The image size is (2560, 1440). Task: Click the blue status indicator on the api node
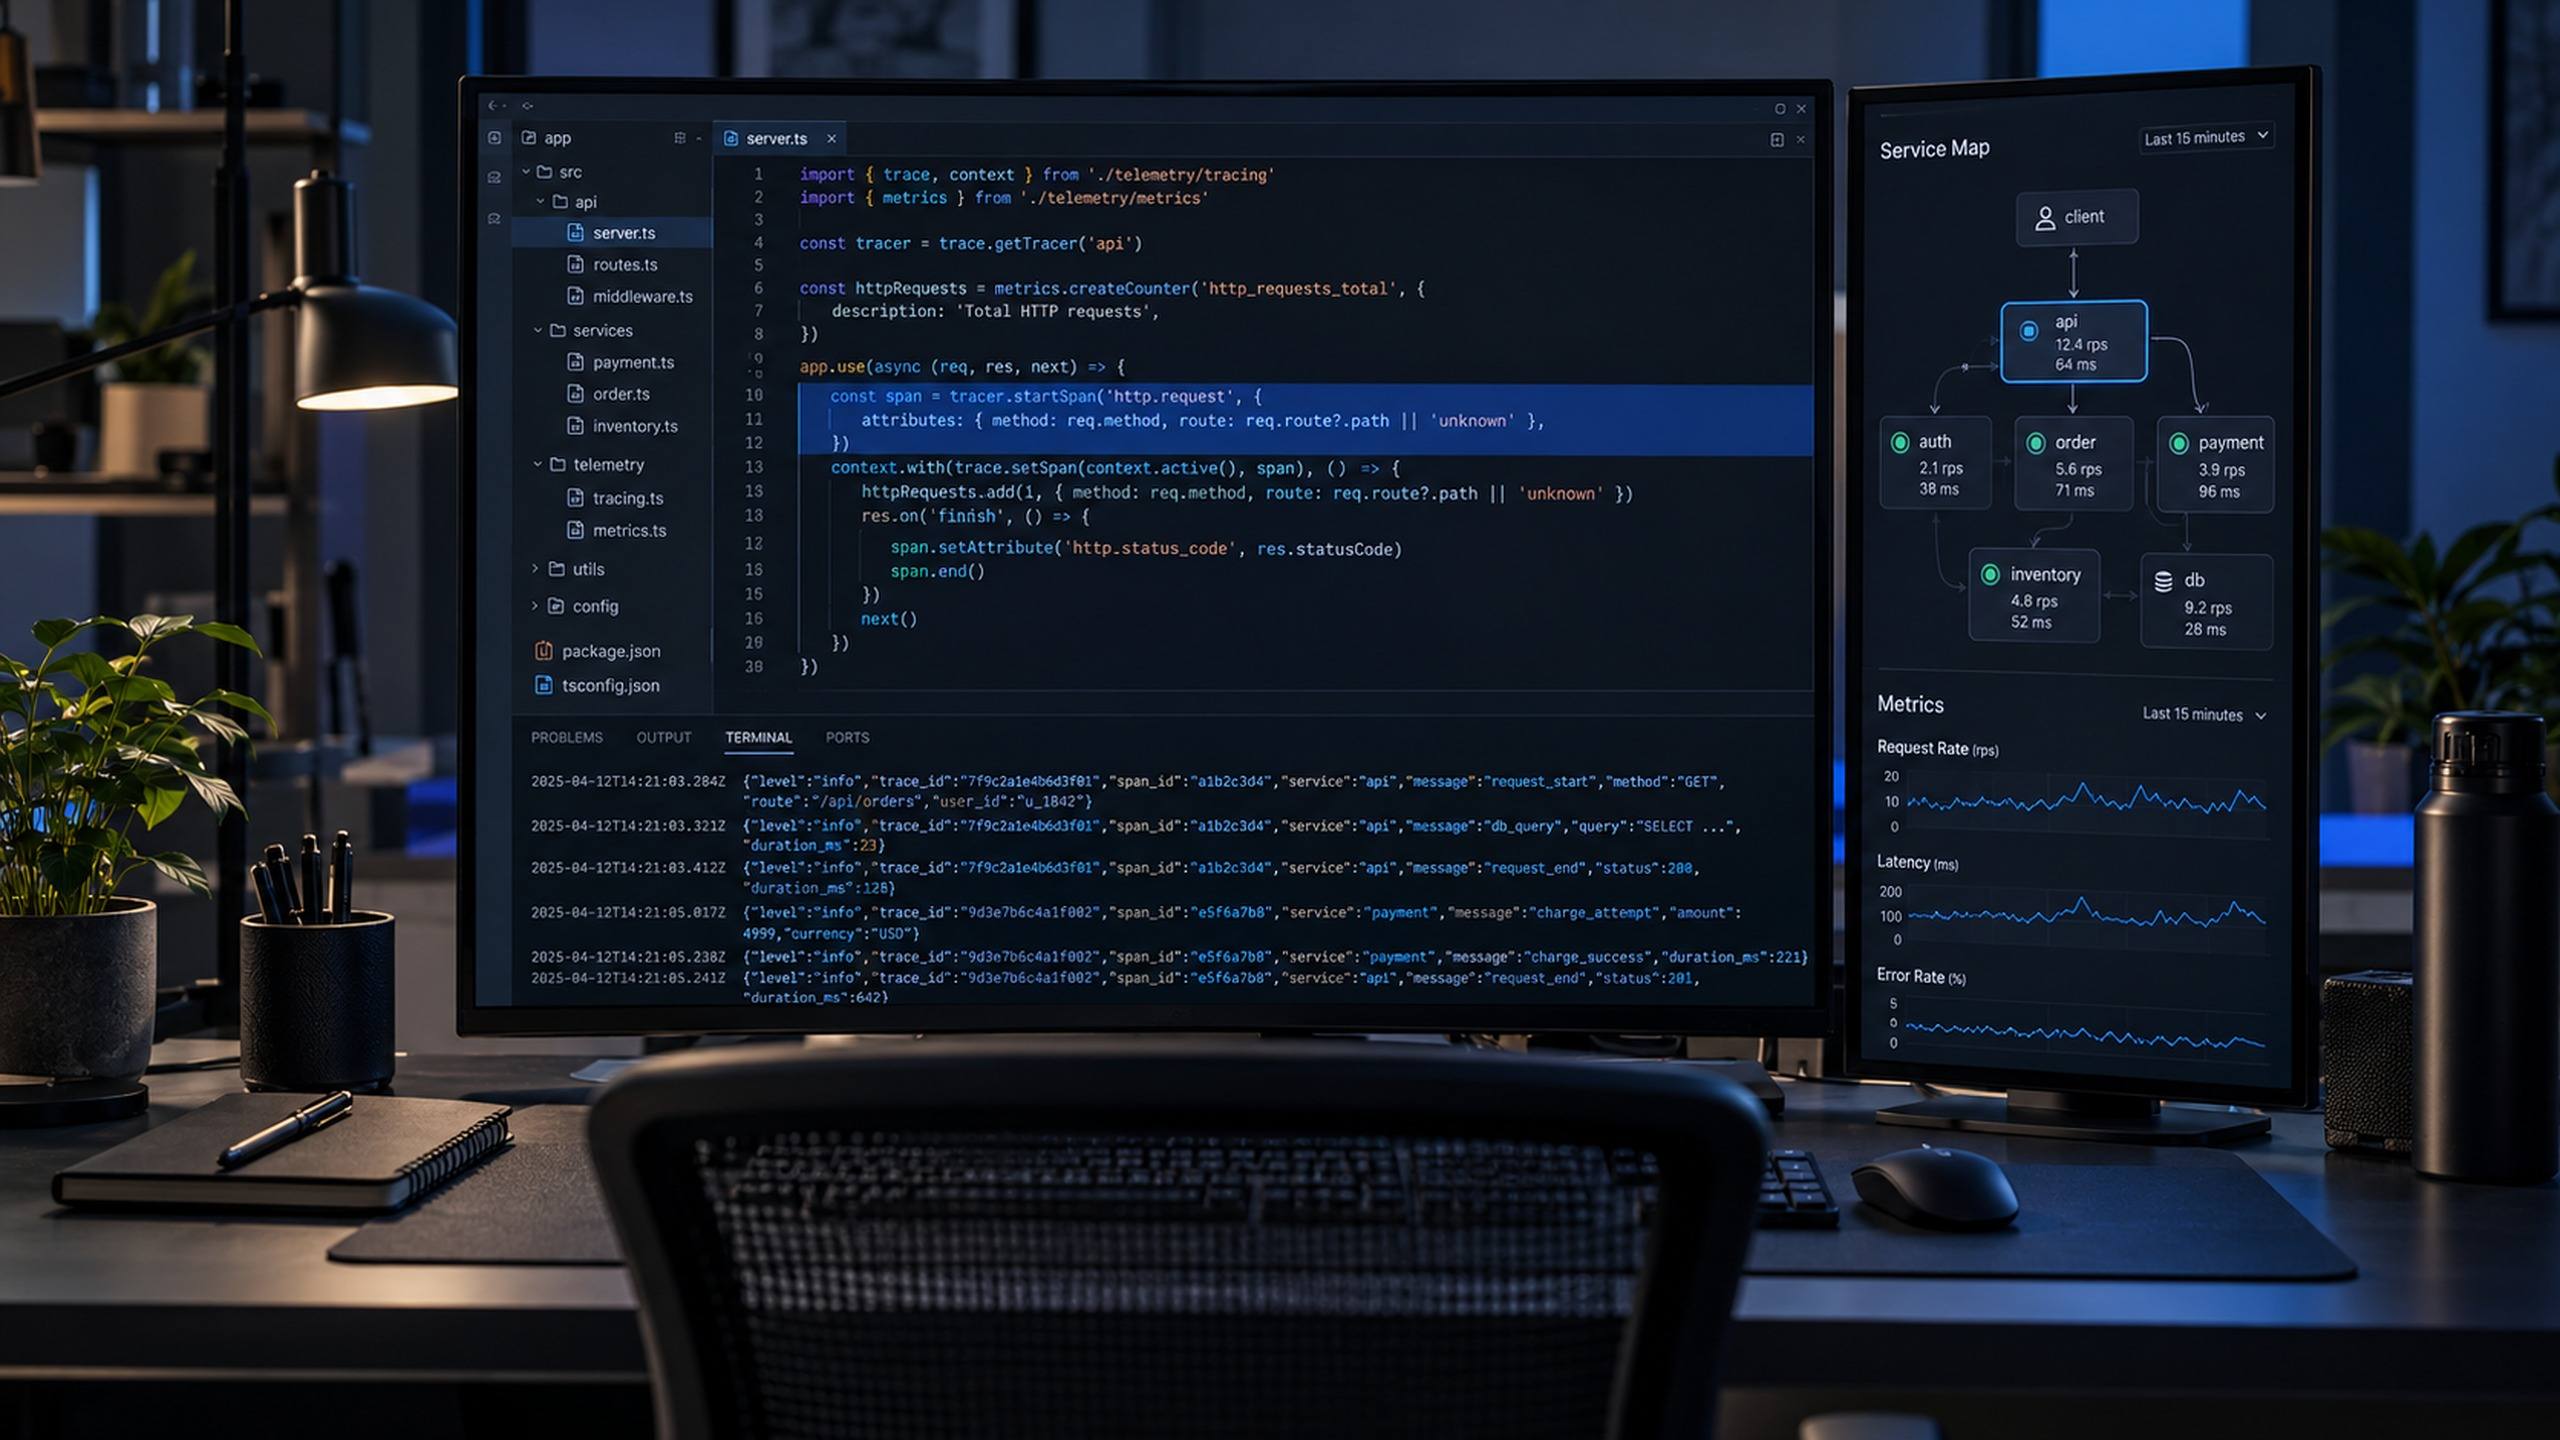click(x=2029, y=331)
